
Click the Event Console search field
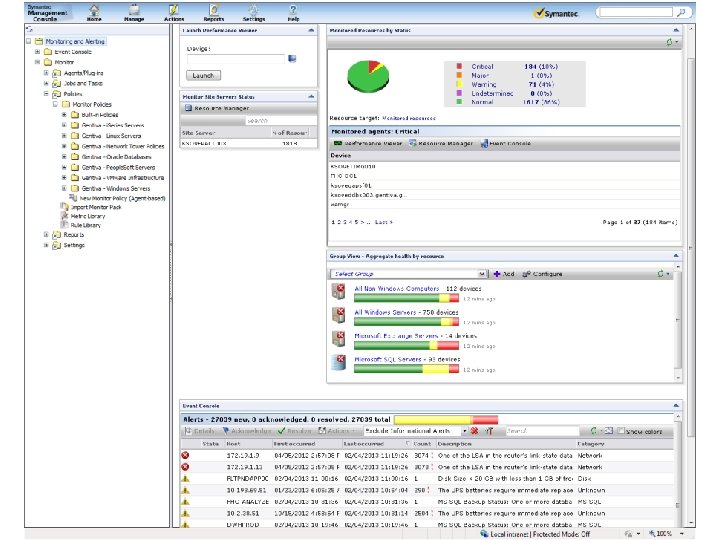coord(542,431)
